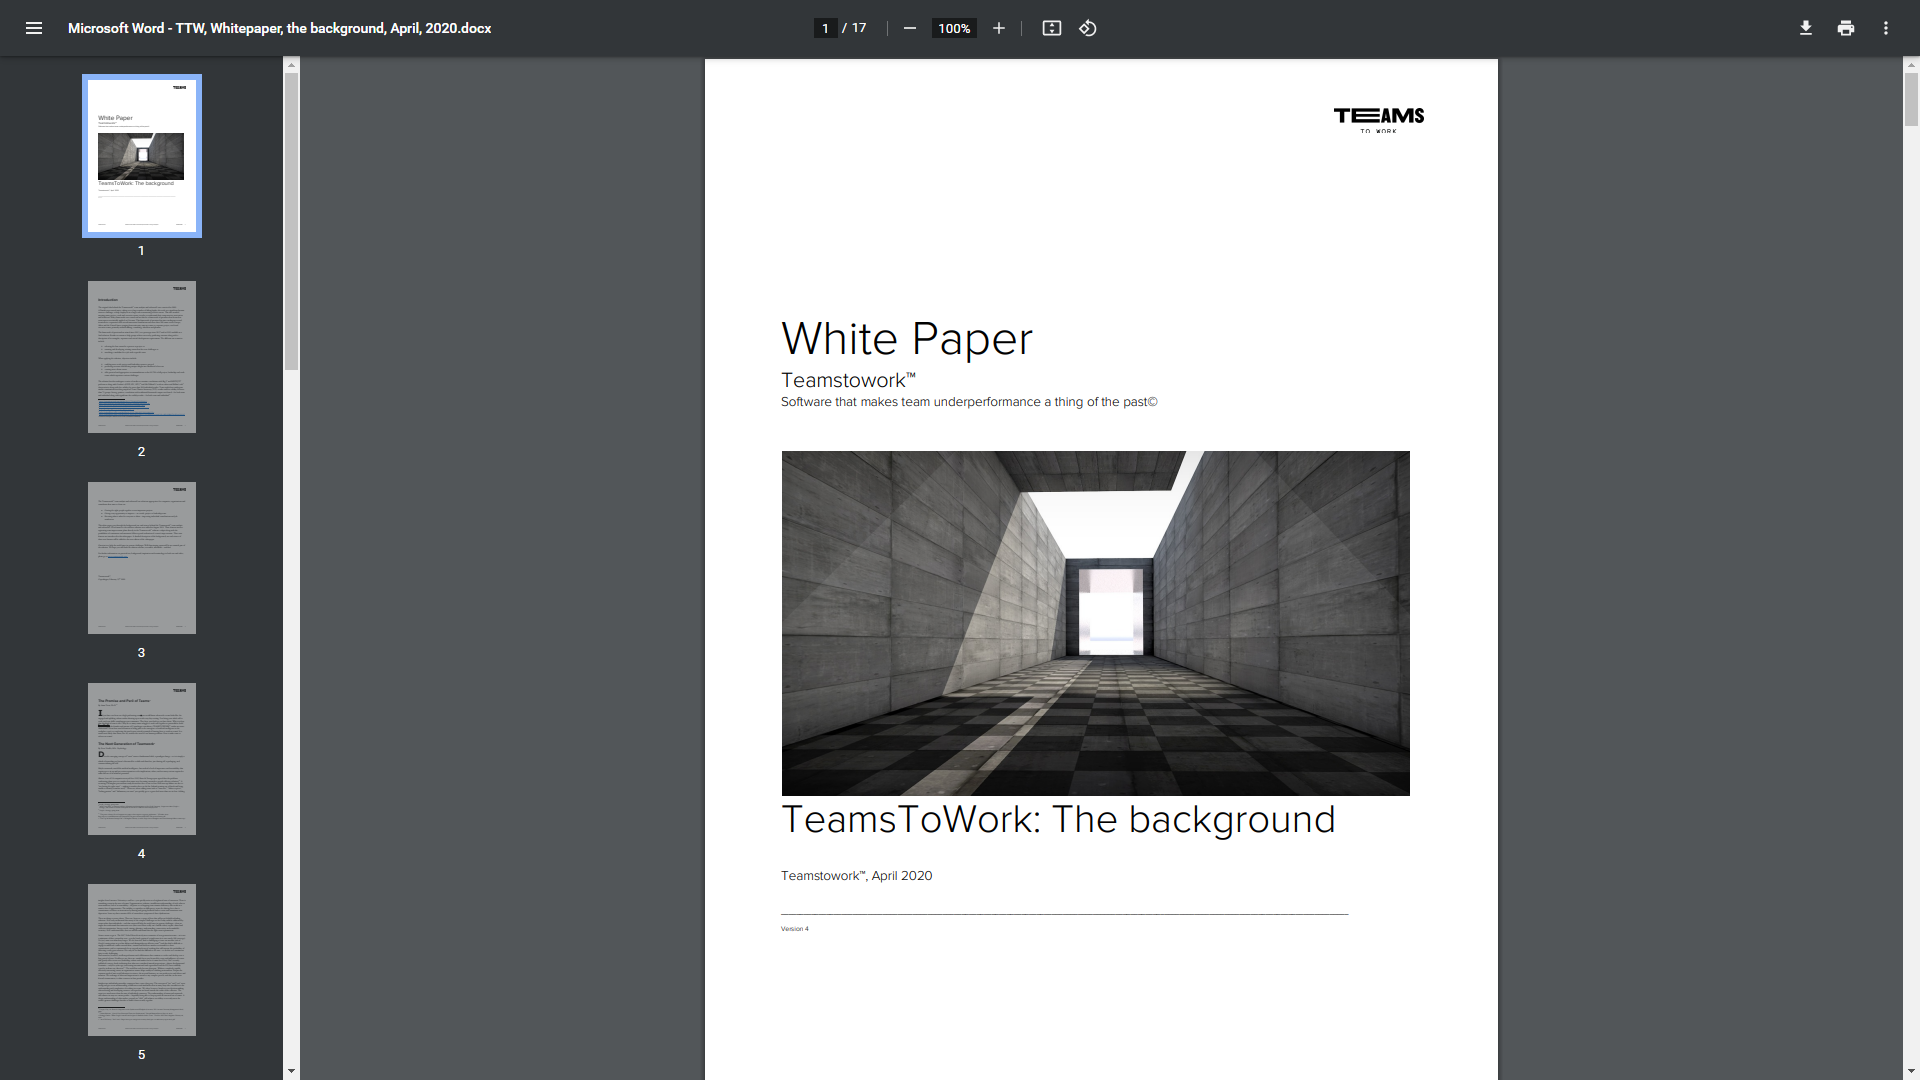Click the fit to page icon
Image resolution: width=1920 pixels, height=1080 pixels.
point(1051,28)
